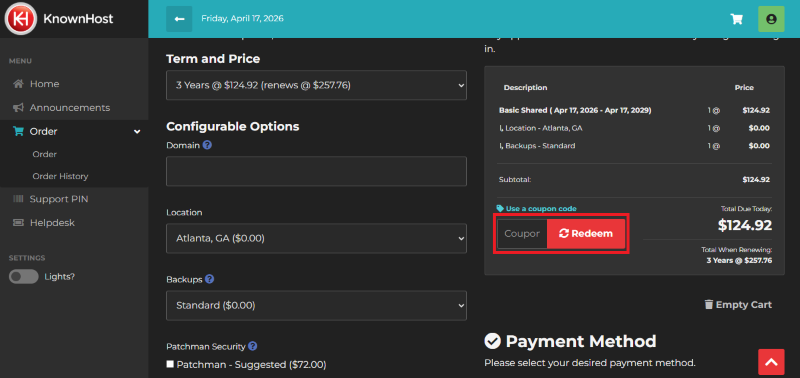Open Order History in the sidebar
800x378 pixels.
tap(60, 176)
